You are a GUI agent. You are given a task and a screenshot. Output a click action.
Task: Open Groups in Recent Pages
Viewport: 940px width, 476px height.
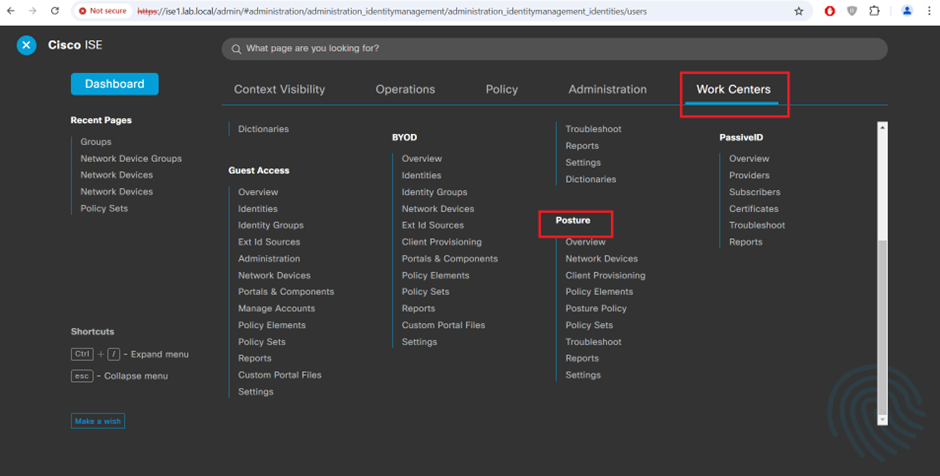(96, 142)
